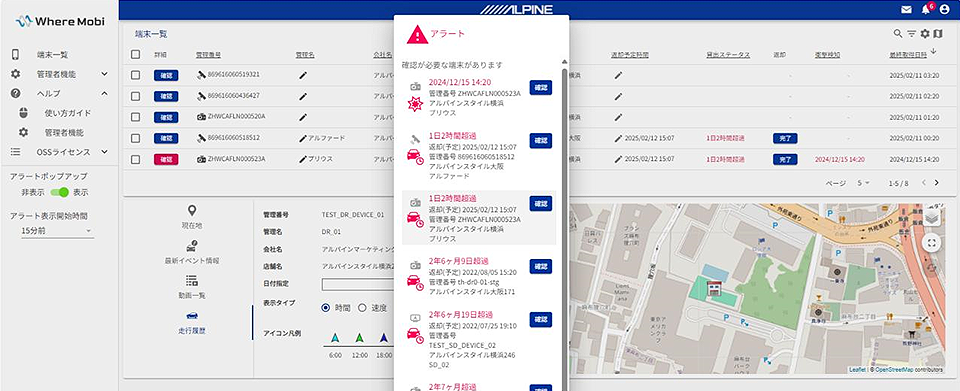Check the box for row ZHWCAFLN000520A
This screenshot has height=391, width=960.
point(135,117)
